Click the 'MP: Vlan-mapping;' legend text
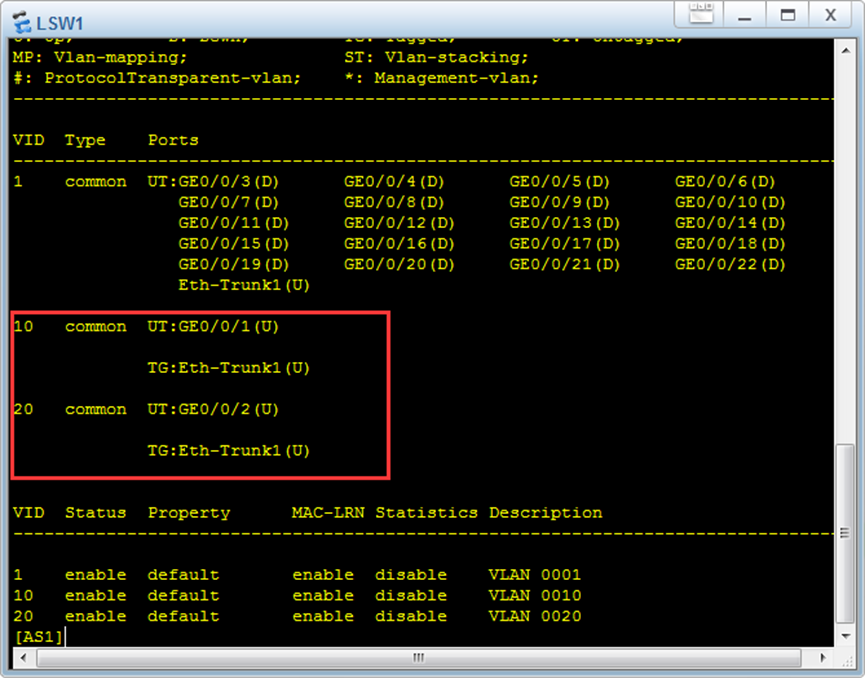This screenshot has width=865, height=678. coord(100,57)
